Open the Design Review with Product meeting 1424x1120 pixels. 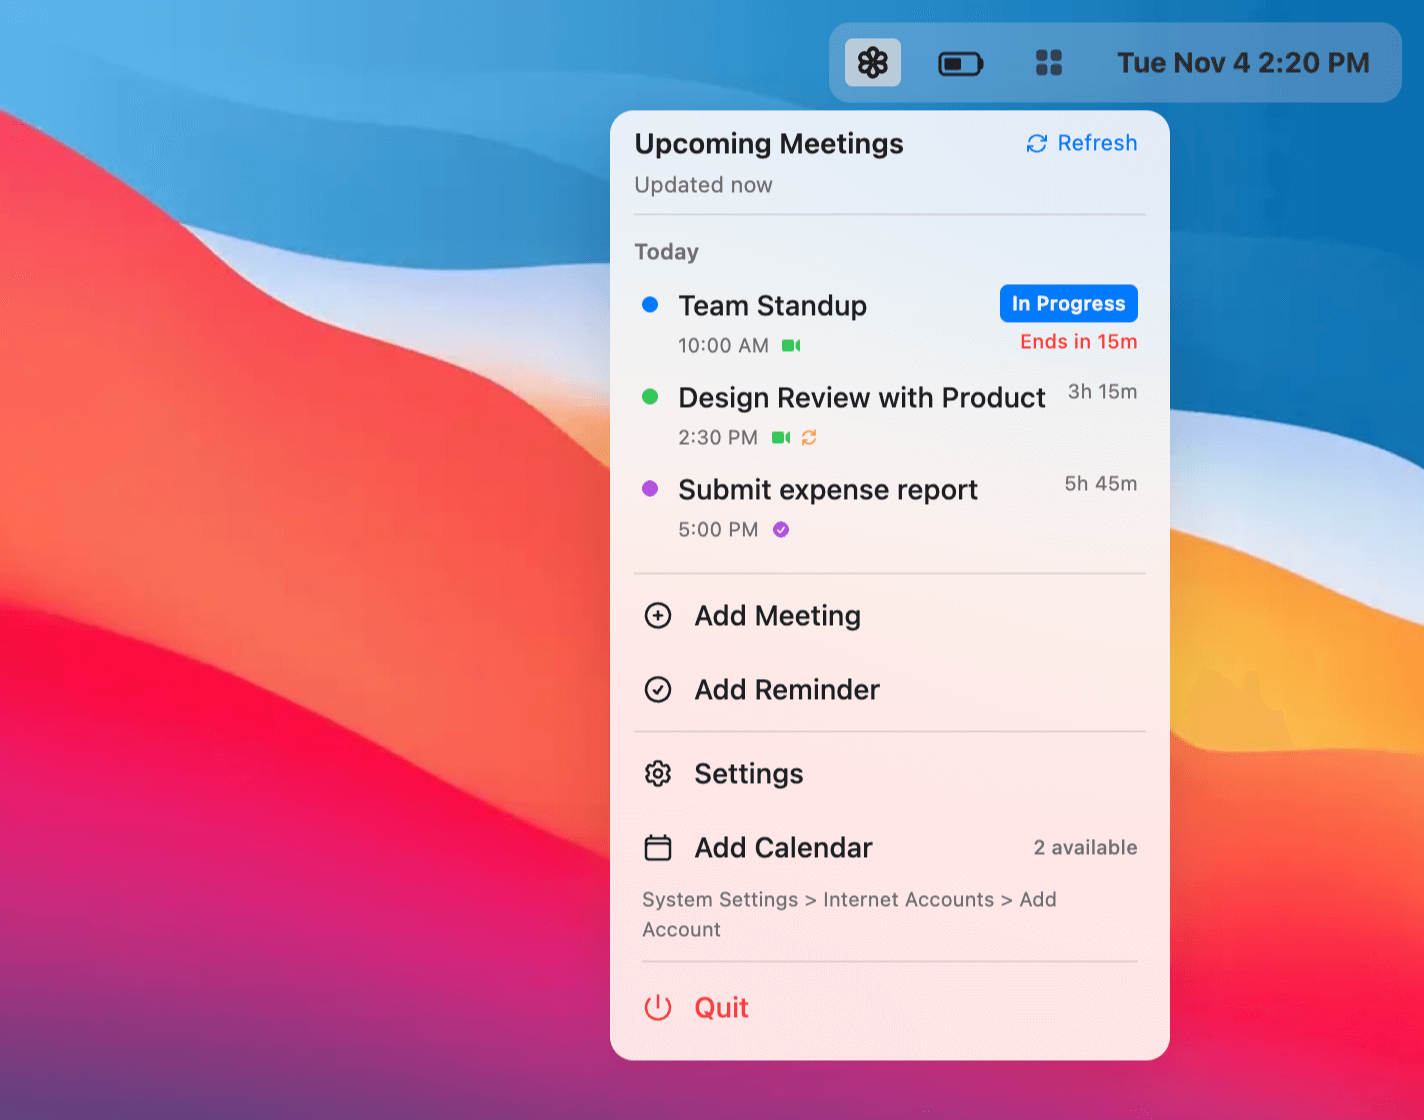coord(861,398)
